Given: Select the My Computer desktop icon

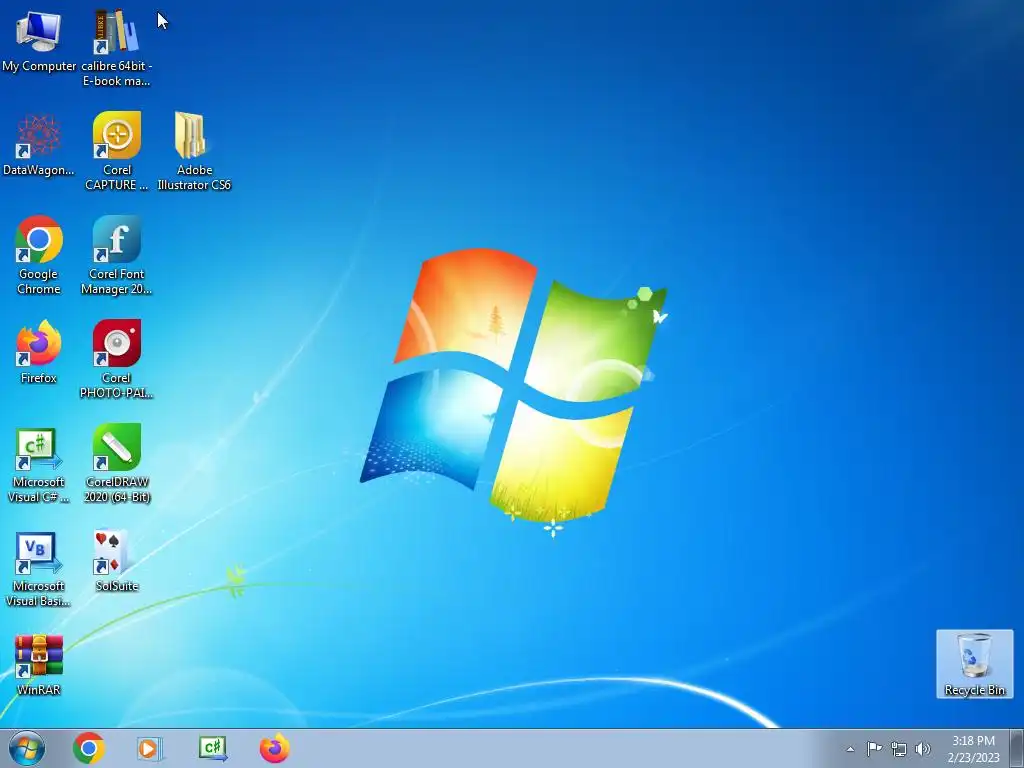Looking at the screenshot, I should tap(39, 40).
